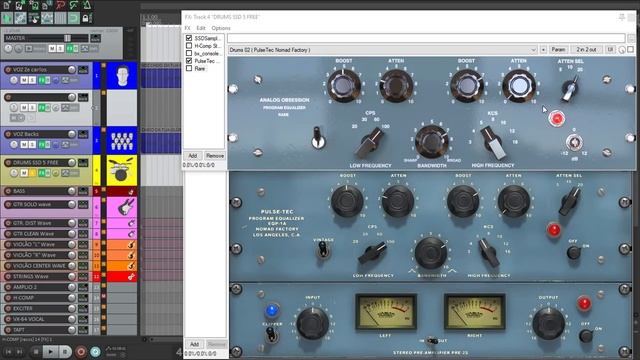
Task: Open FX button on VOZ Ze carlos track
Action: click(x=42, y=80)
